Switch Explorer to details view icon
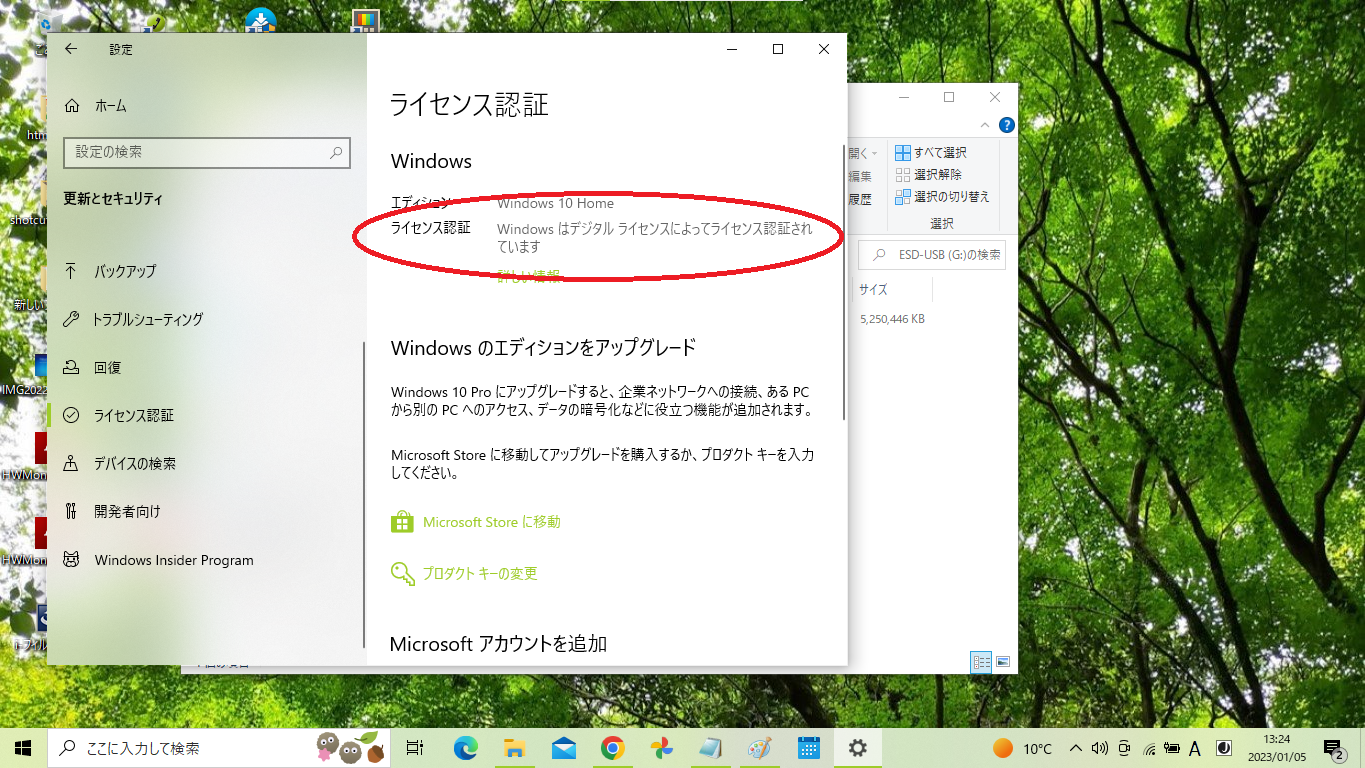 tap(981, 662)
